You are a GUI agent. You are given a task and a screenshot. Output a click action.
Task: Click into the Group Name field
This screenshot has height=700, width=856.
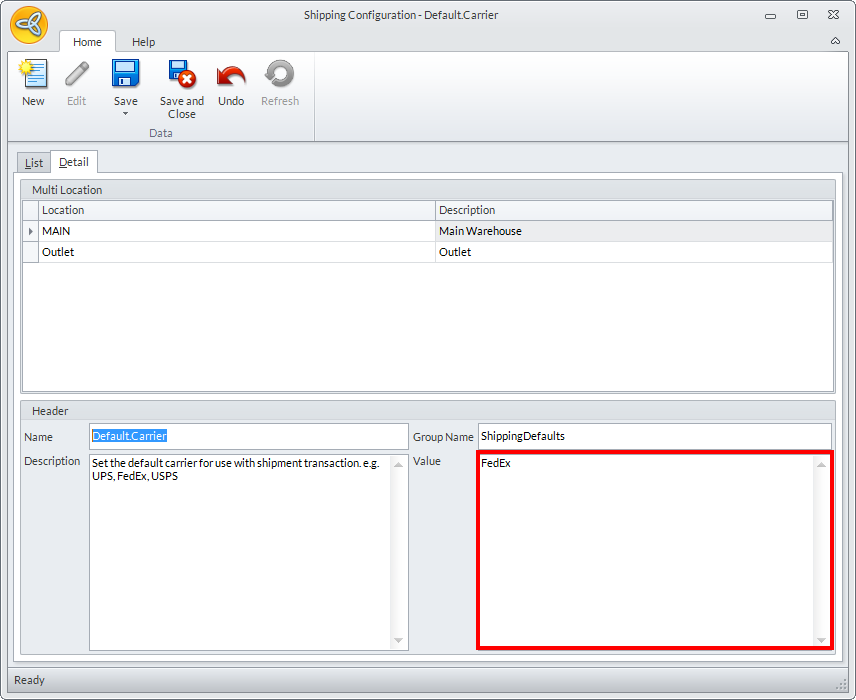(655, 436)
